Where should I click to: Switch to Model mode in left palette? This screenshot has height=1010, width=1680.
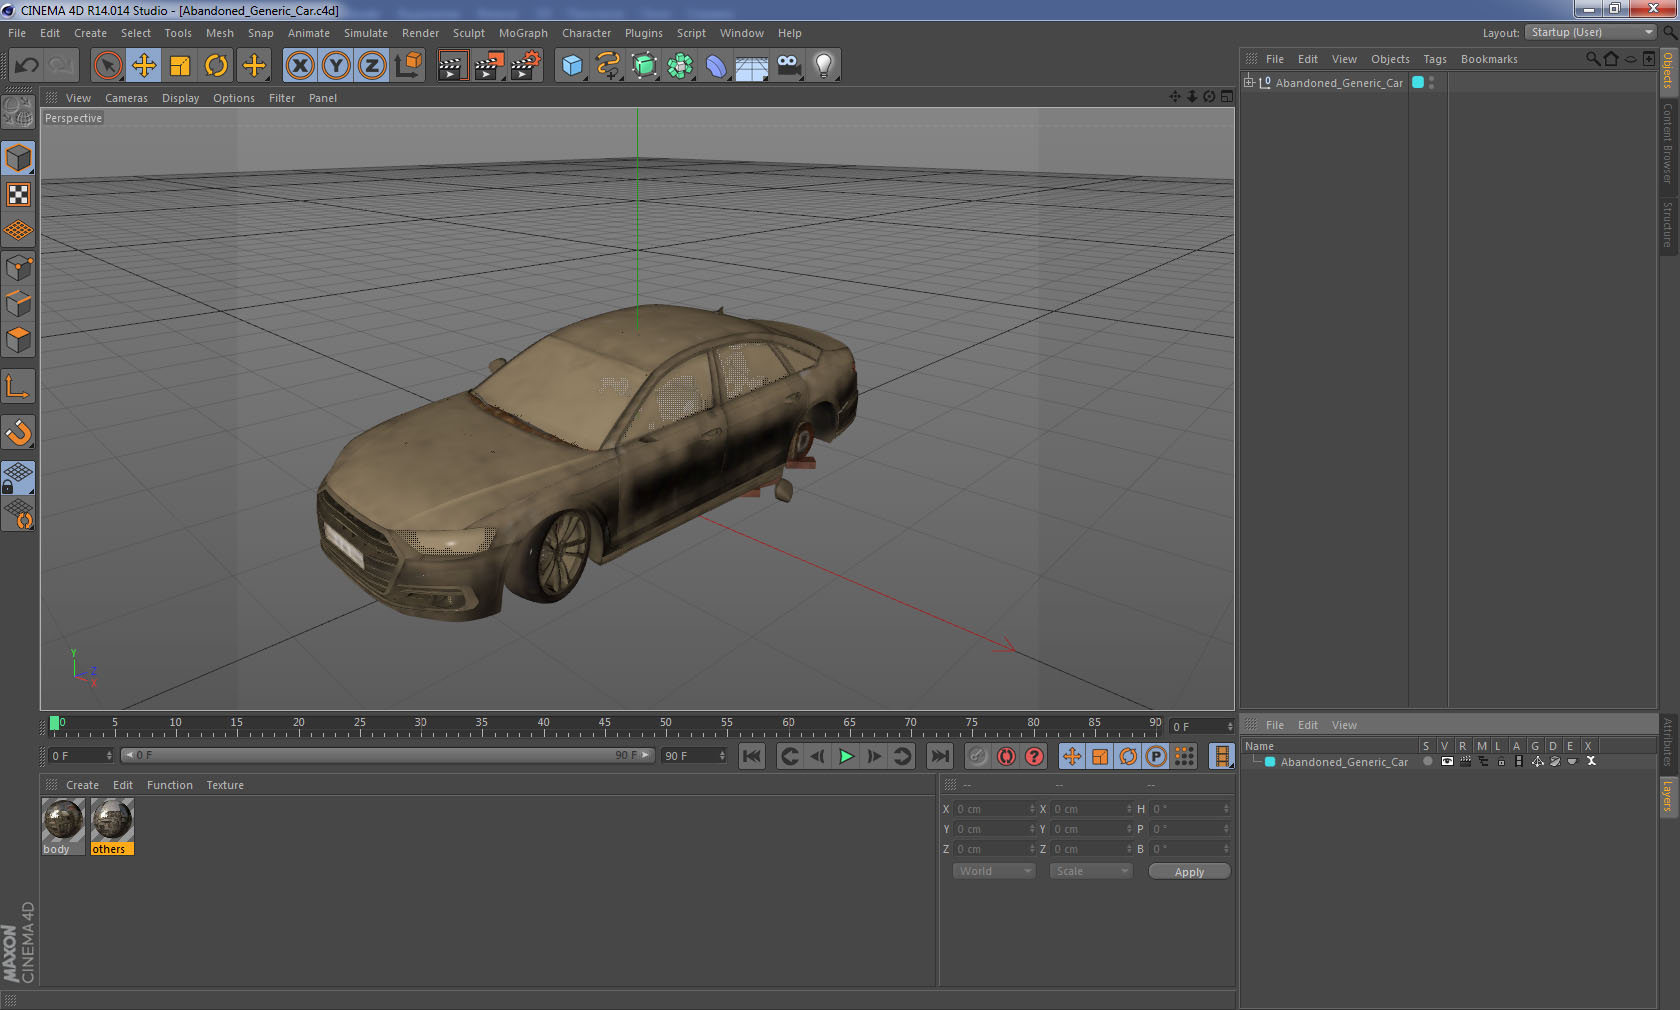click(x=19, y=158)
